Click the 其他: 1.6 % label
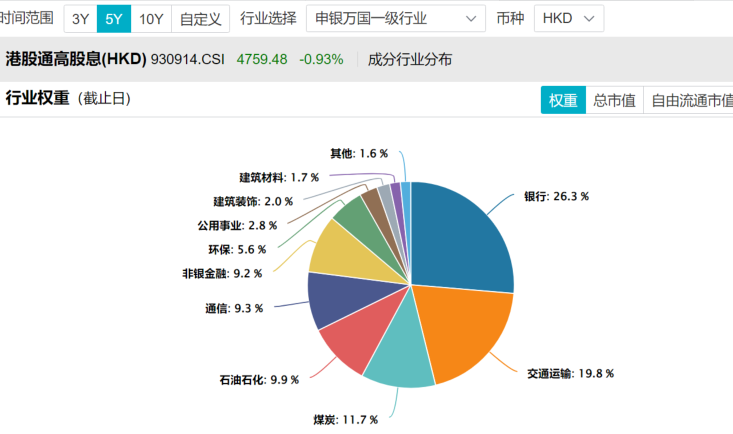 [x=359, y=153]
